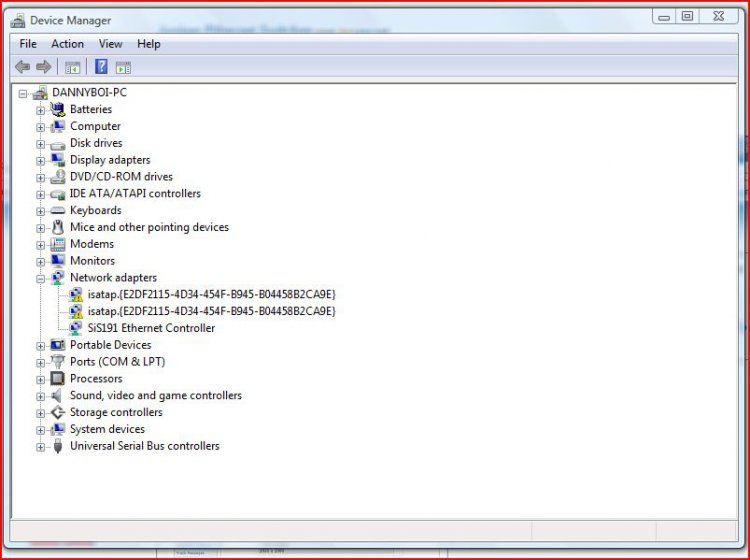Click the Universal Serial Bus controllers icon
The image size is (750, 560).
[58, 446]
